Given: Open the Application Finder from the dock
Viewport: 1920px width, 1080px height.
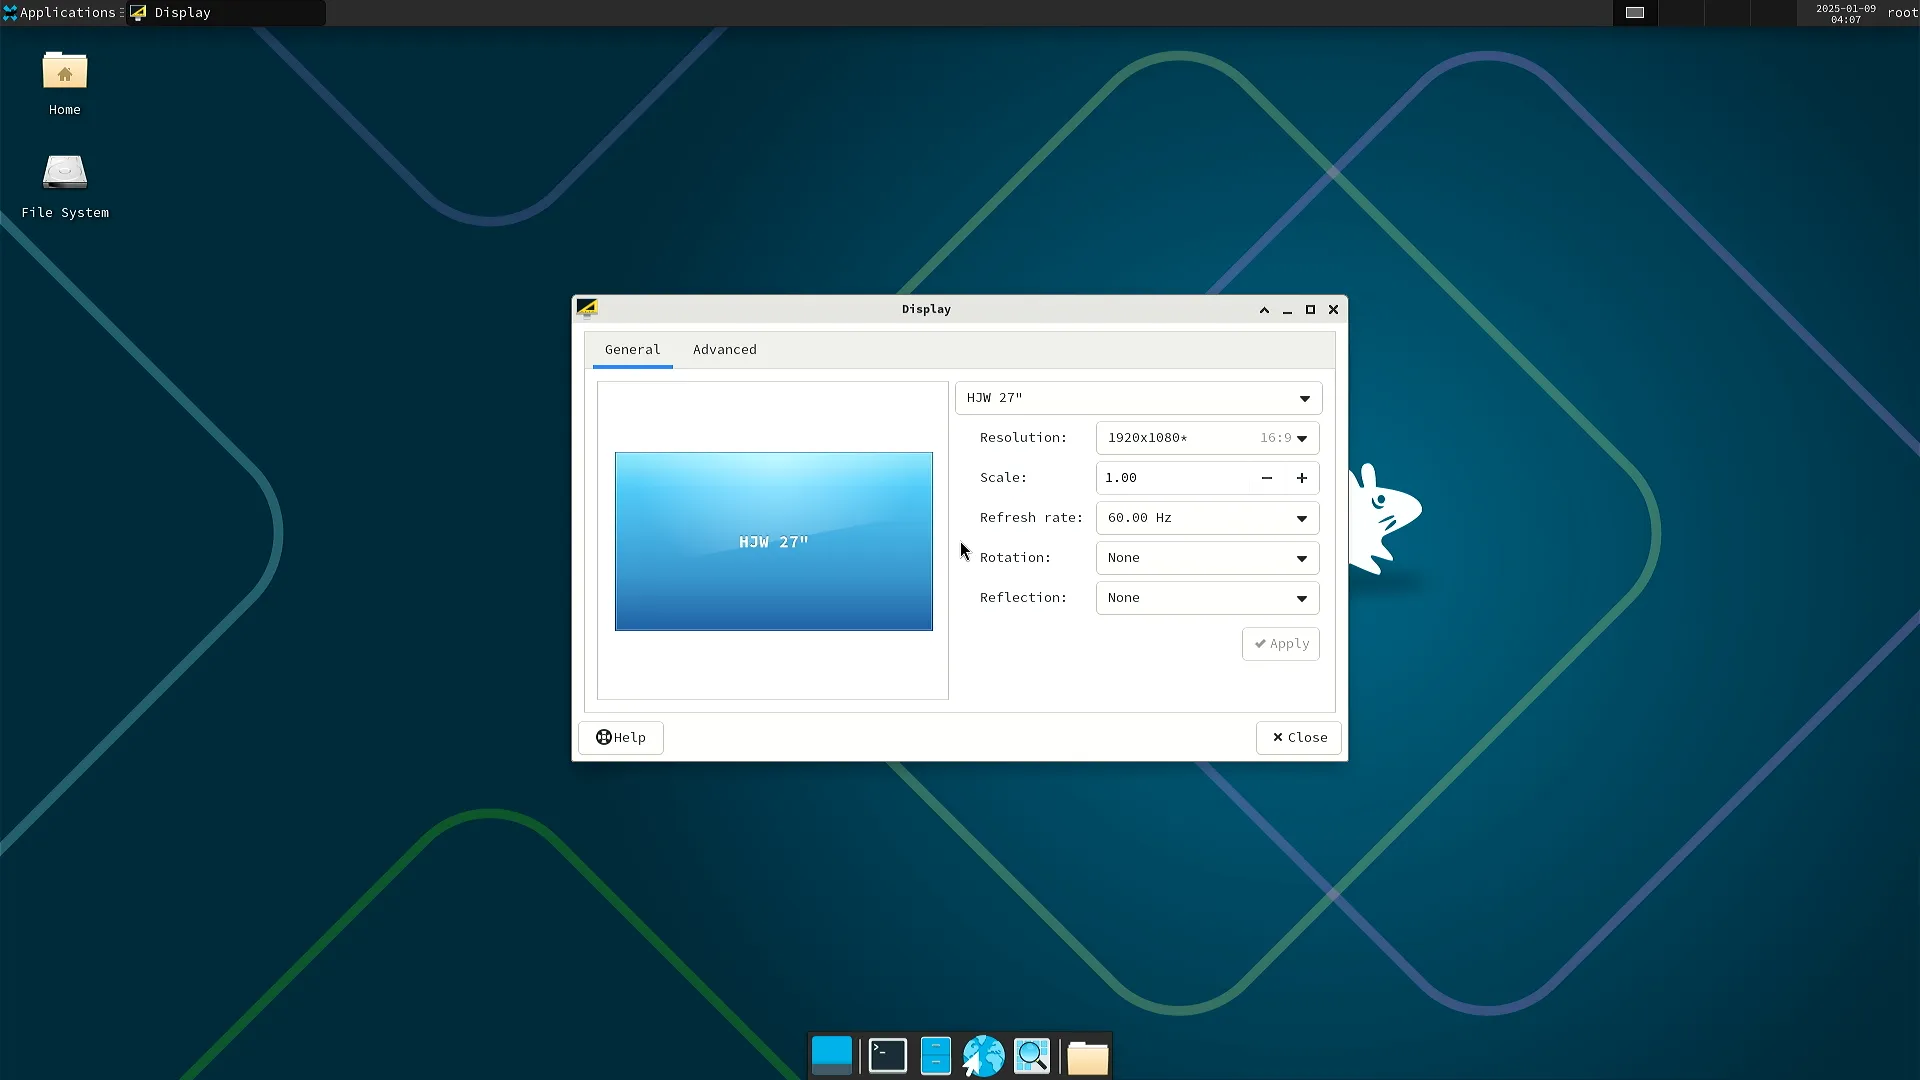Looking at the screenshot, I should tap(1032, 1055).
